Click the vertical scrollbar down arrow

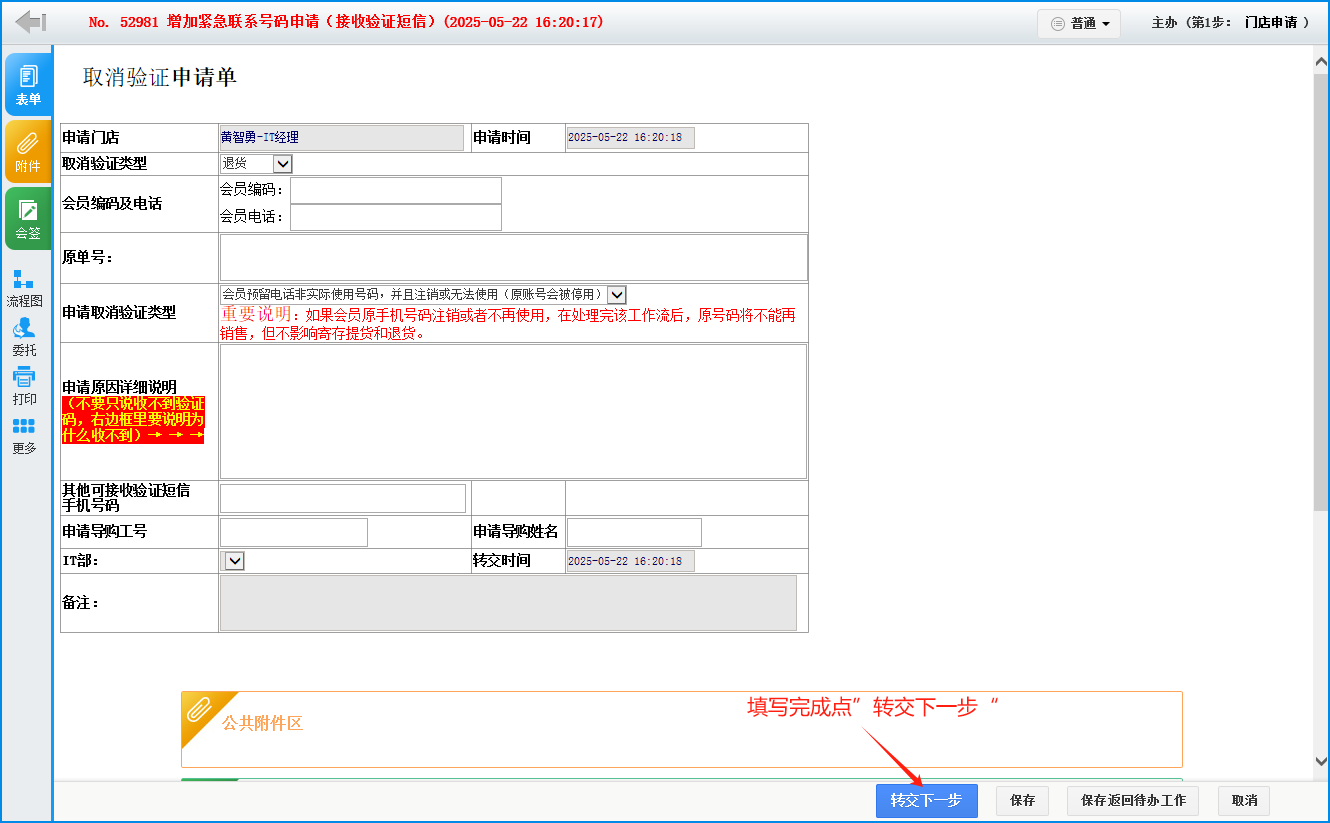[1320, 762]
